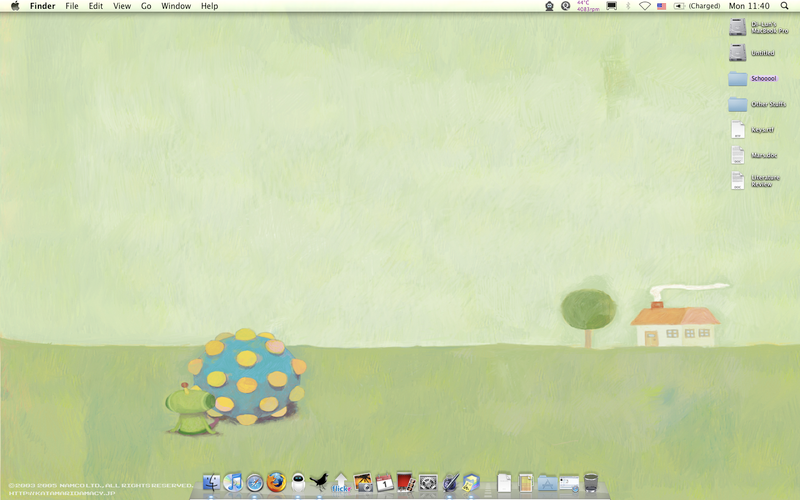Click the leftmost dark status menu bar icon
800x500 pixels.
click(549, 6)
